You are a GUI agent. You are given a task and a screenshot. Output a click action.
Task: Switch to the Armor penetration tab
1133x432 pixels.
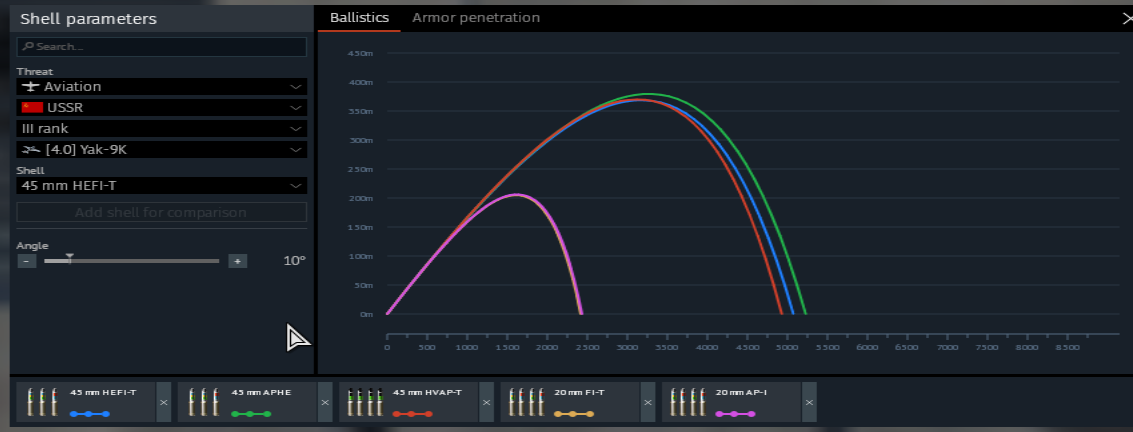pyautogui.click(x=476, y=18)
